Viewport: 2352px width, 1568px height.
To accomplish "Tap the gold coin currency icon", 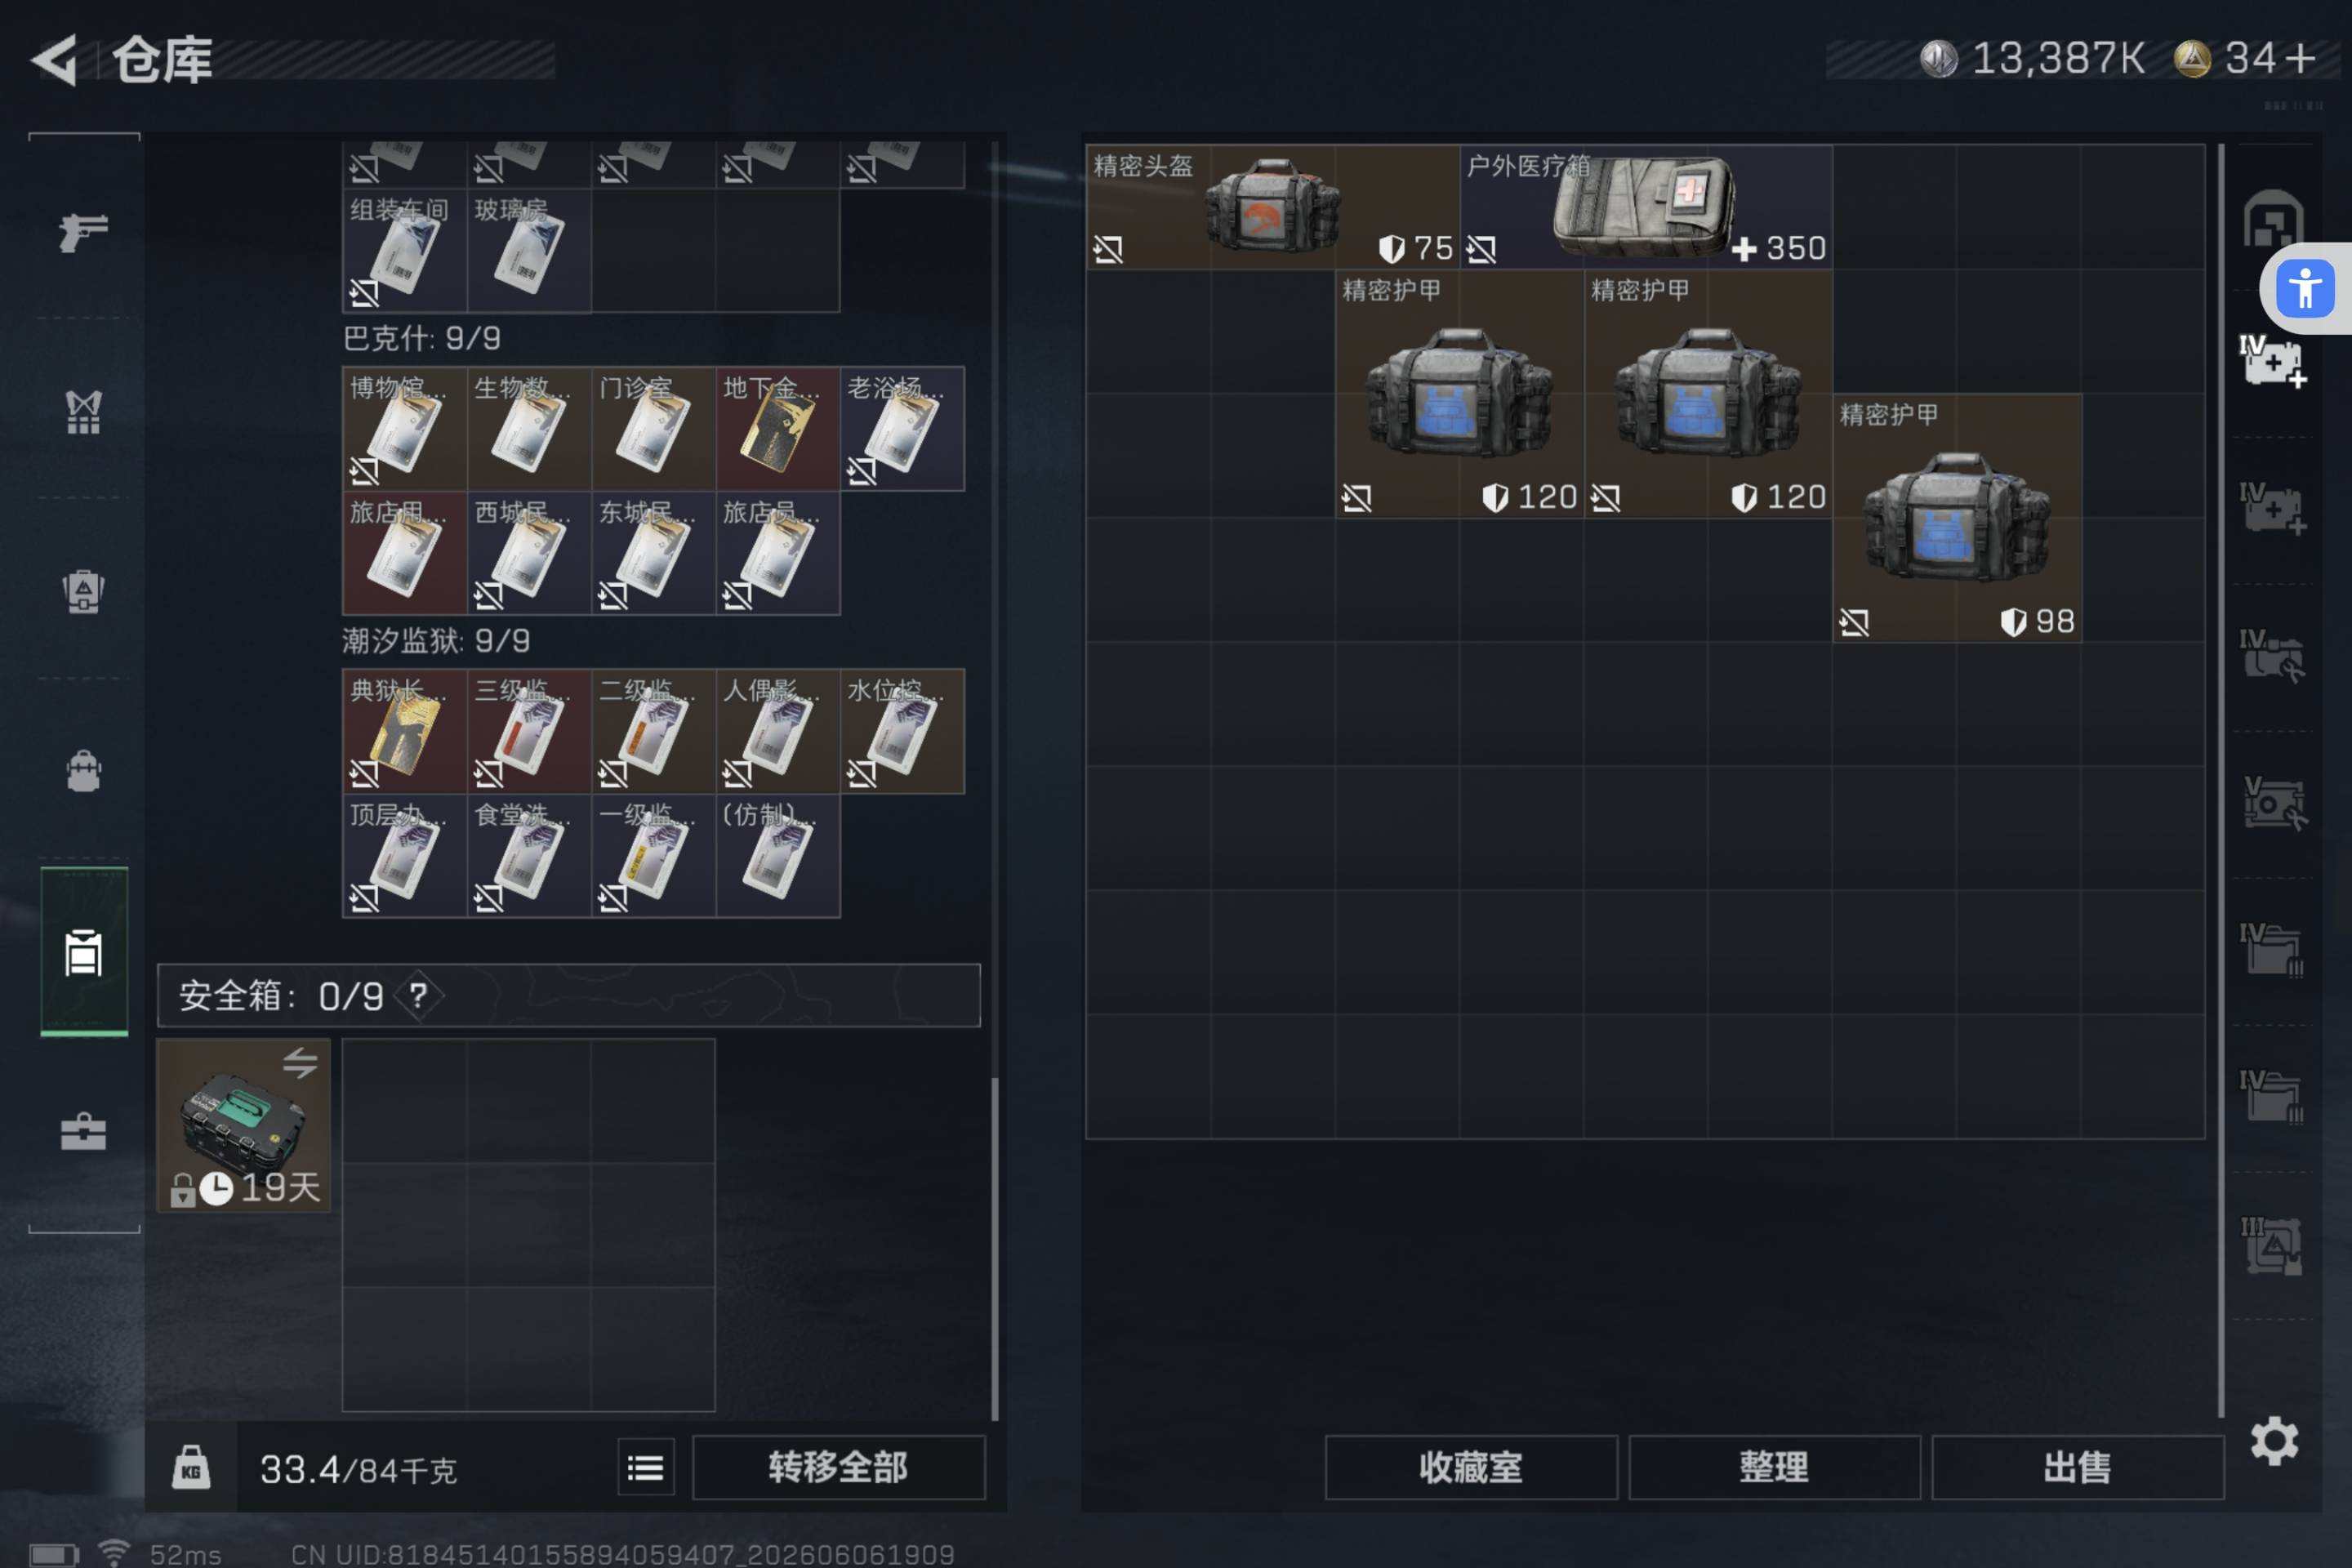I will point(2192,58).
